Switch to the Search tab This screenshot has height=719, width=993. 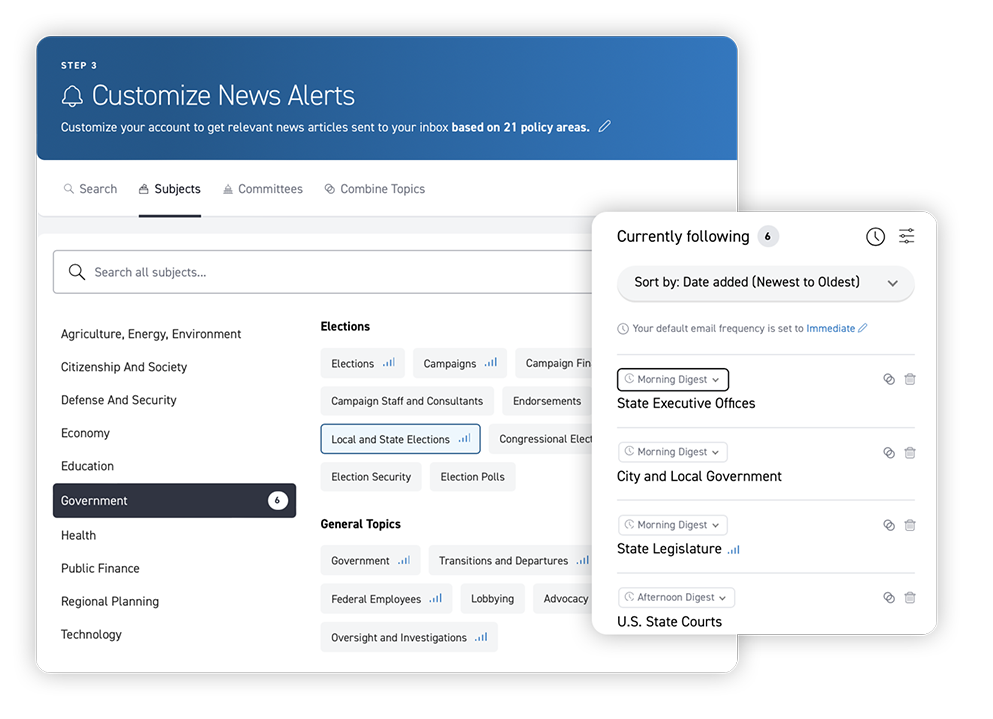point(90,188)
